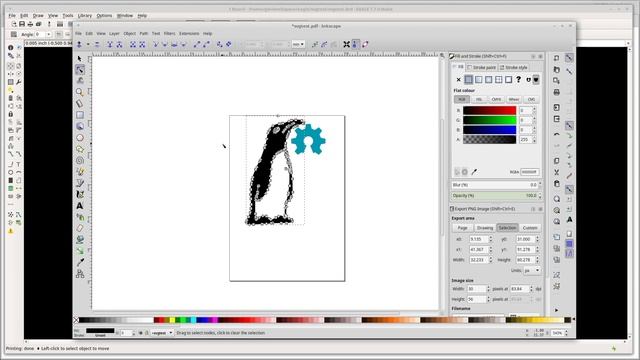Switch to Stroke style tab
640x360 pixels.
514,67
